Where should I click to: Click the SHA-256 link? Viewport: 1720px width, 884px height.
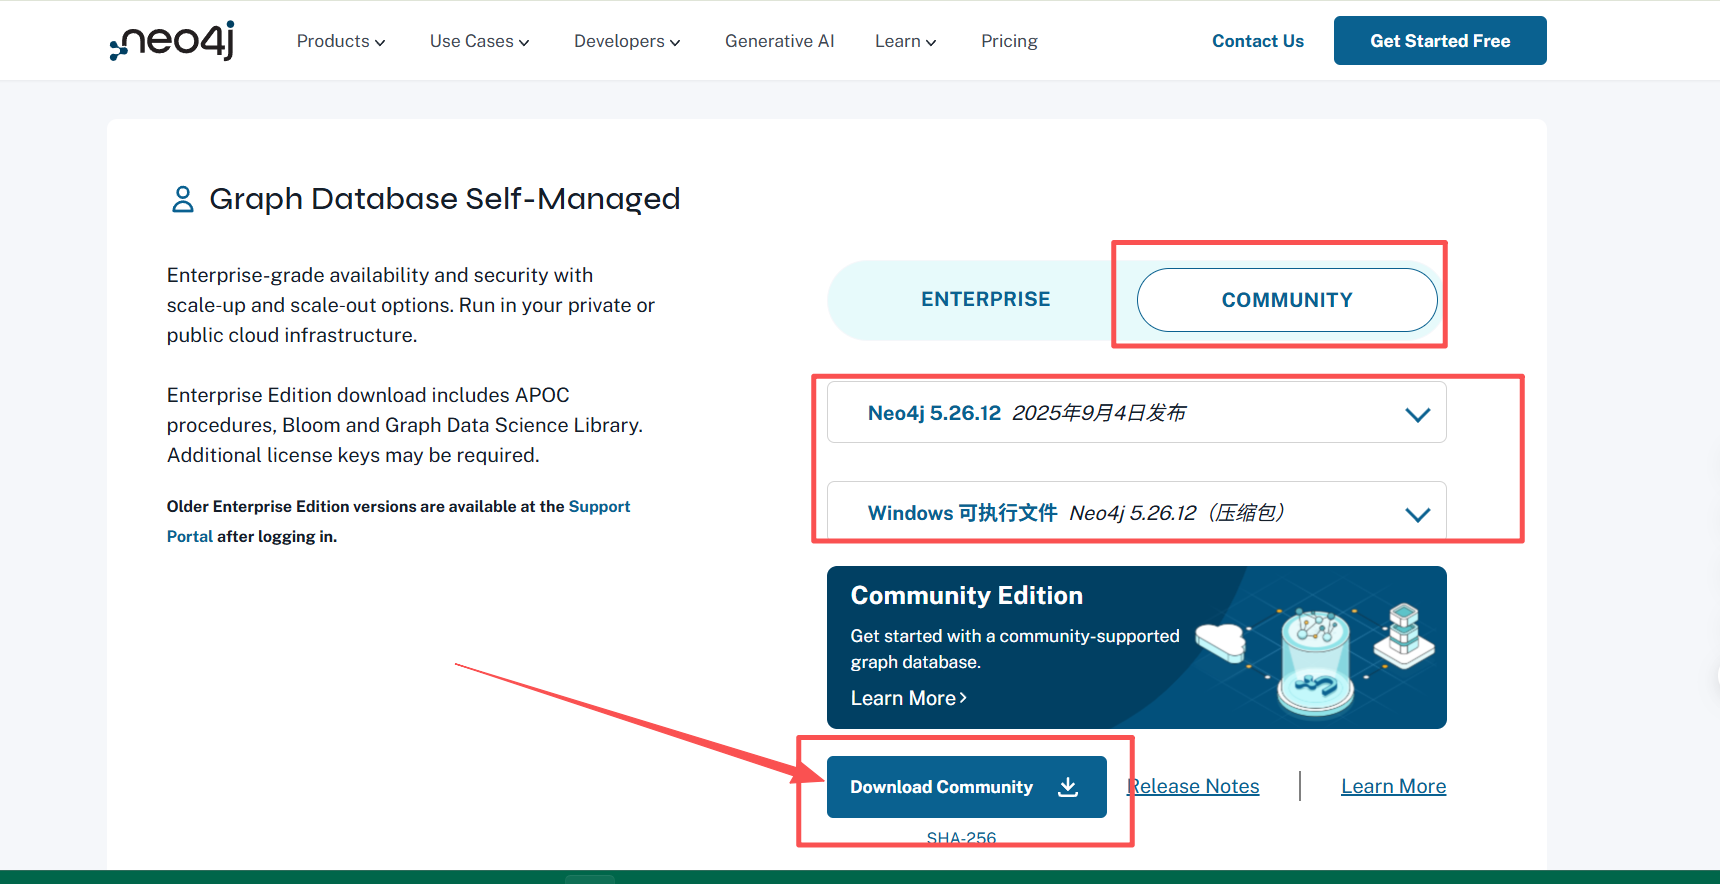tap(961, 838)
